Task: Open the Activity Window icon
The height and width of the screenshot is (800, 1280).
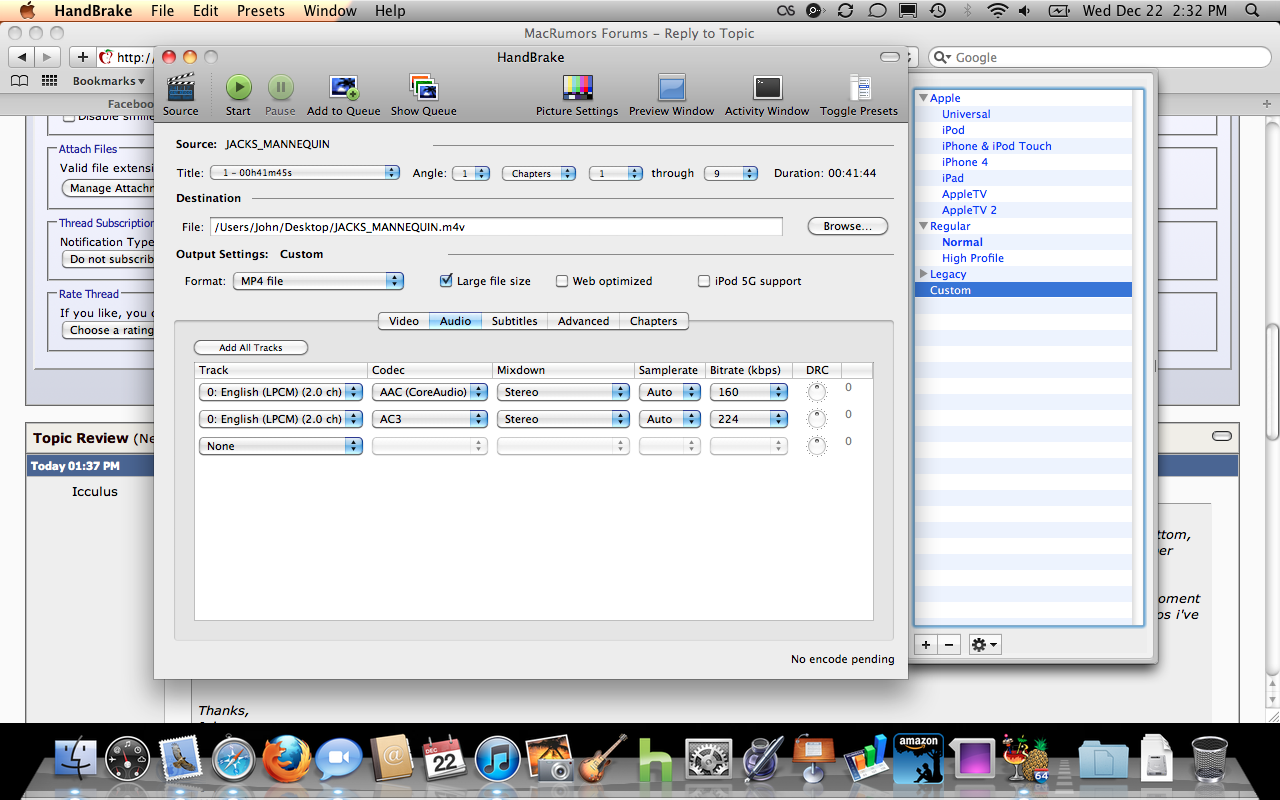Action: pos(767,88)
